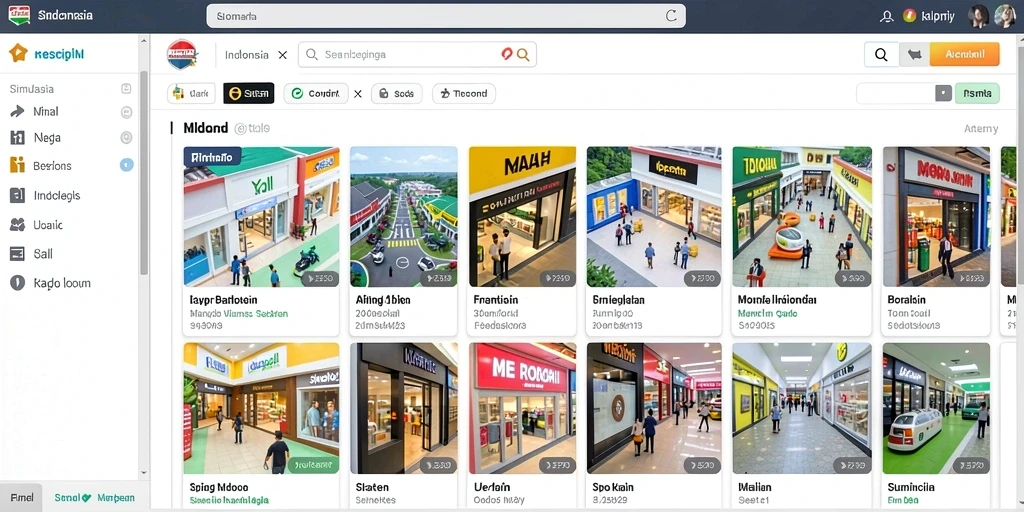Open the laypr Barlotein mall thumbnail

pyautogui.click(x=261, y=217)
